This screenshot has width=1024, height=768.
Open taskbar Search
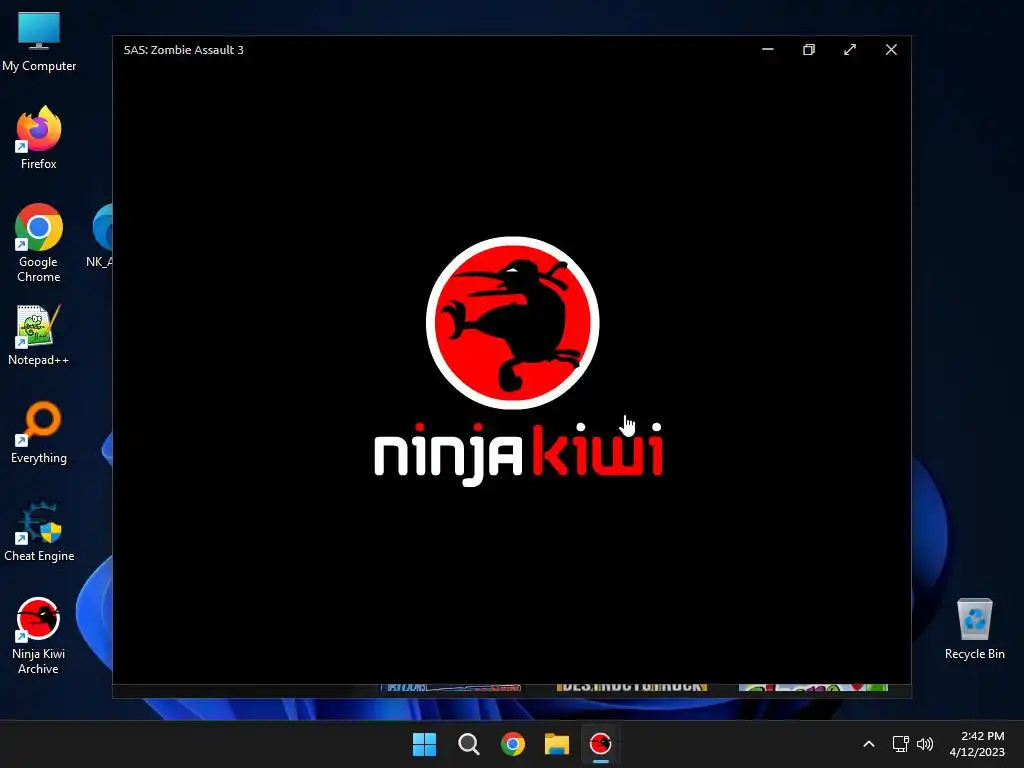point(469,744)
